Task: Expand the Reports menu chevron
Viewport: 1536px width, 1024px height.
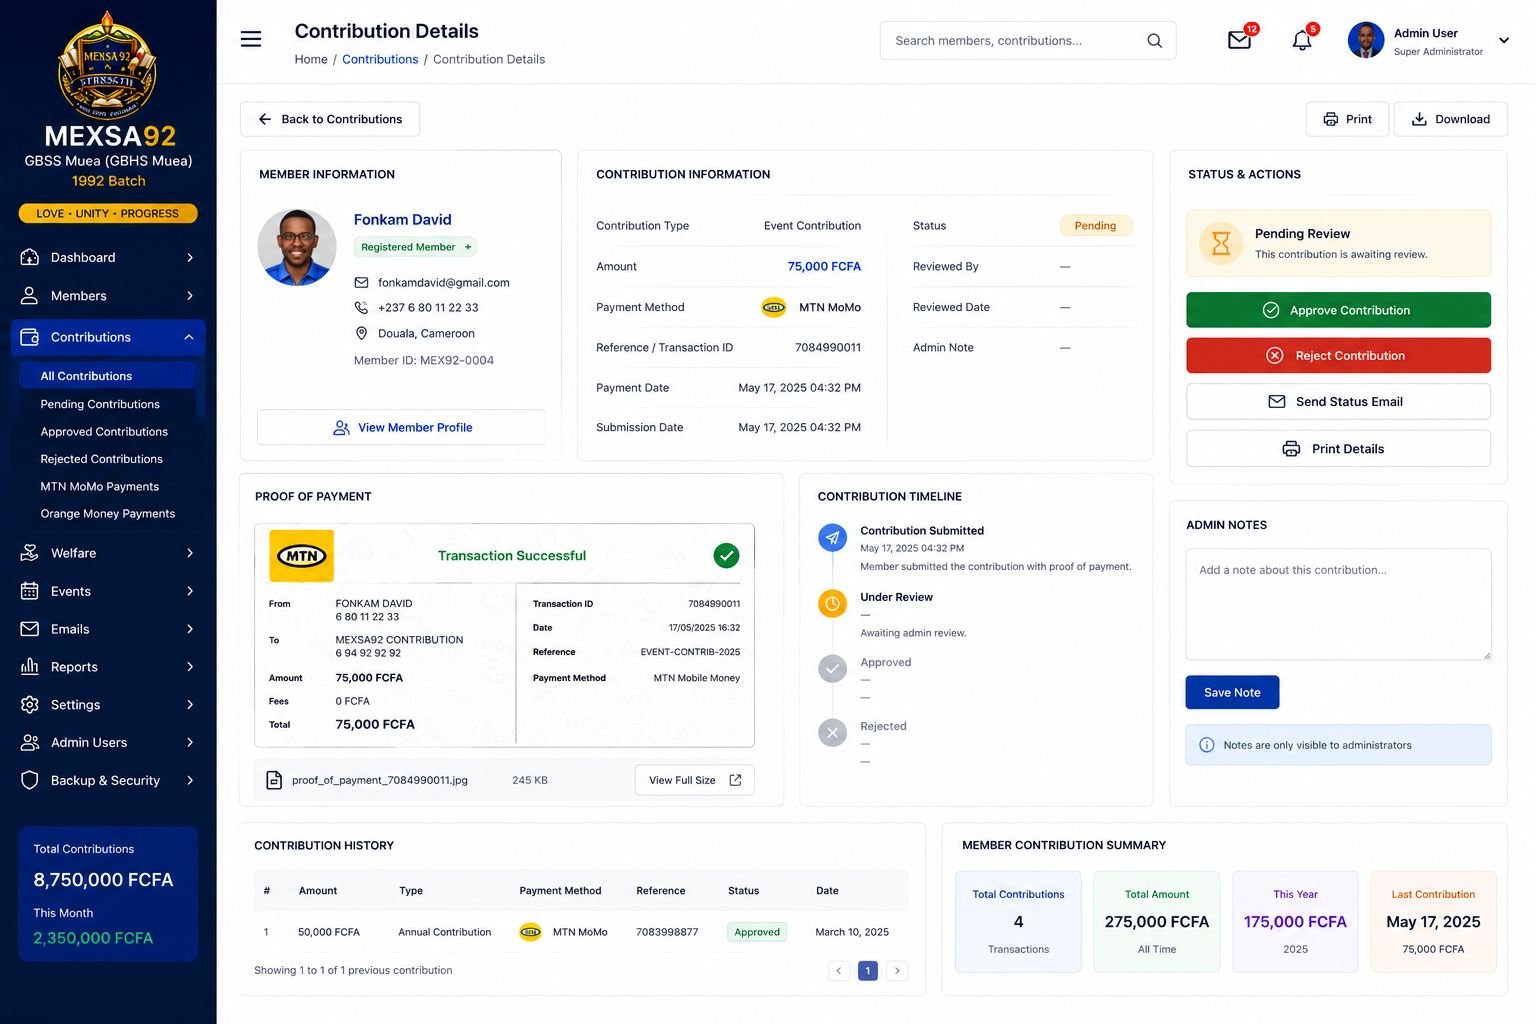Action: 189,667
